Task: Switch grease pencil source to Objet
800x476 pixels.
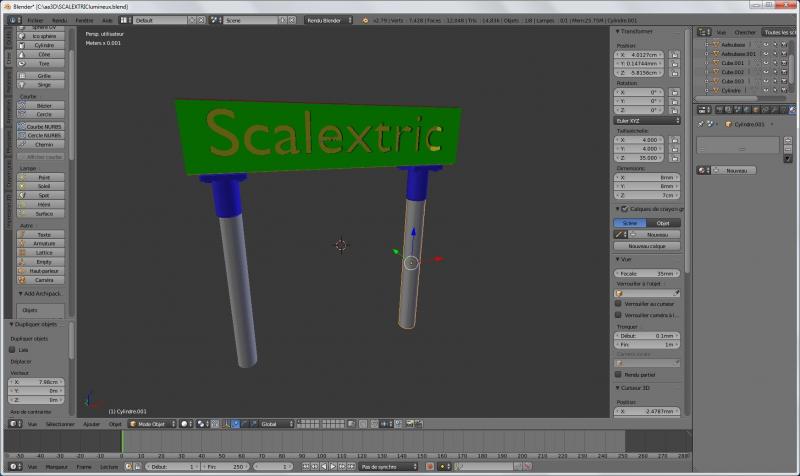Action: pos(662,223)
